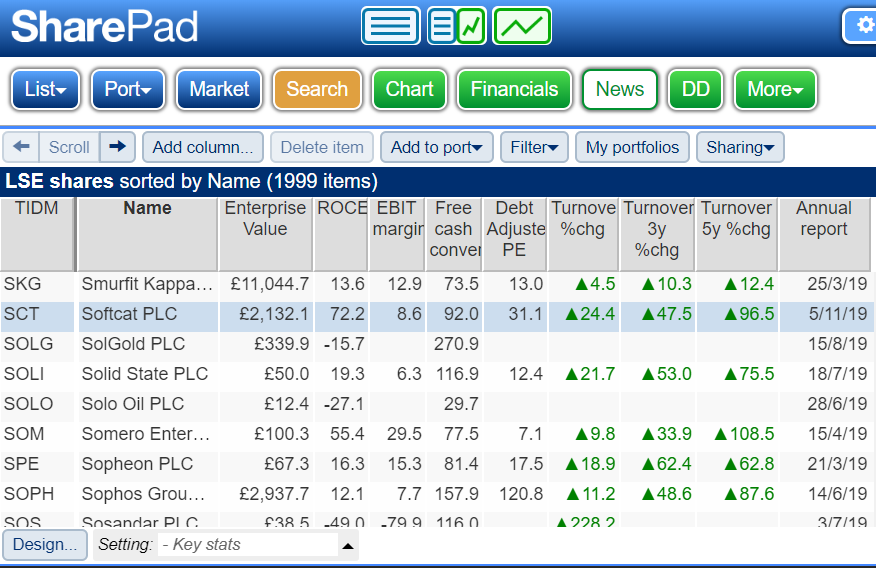The width and height of the screenshot is (876, 568).
Task: Sort by Annual report column header
Action: point(824,234)
